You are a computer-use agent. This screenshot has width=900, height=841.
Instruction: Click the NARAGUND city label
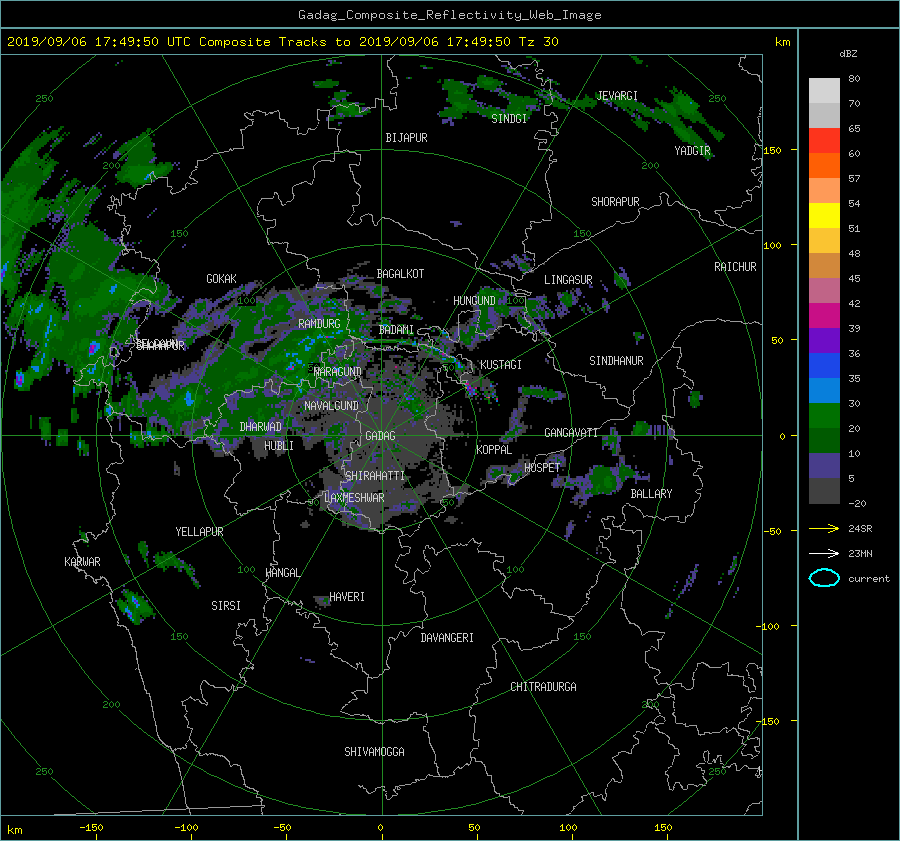point(338,371)
